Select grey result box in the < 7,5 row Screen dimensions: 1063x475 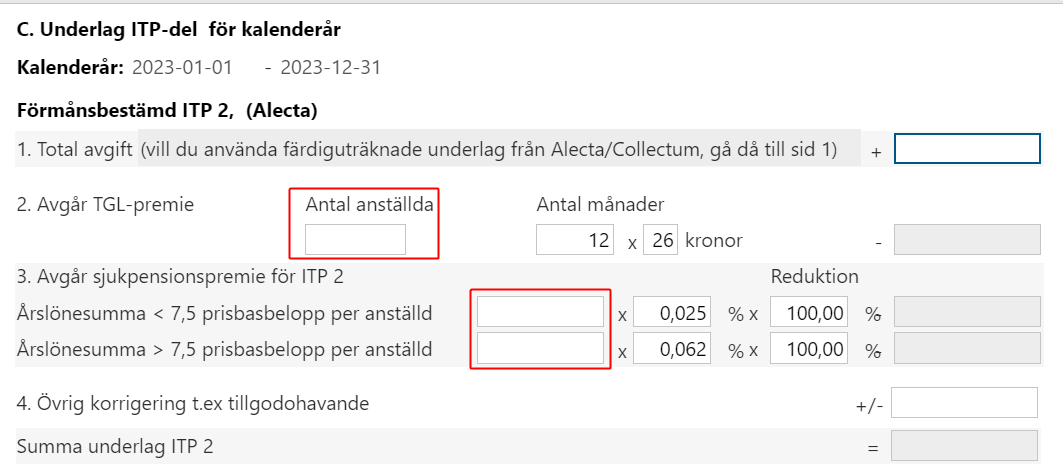click(x=967, y=312)
